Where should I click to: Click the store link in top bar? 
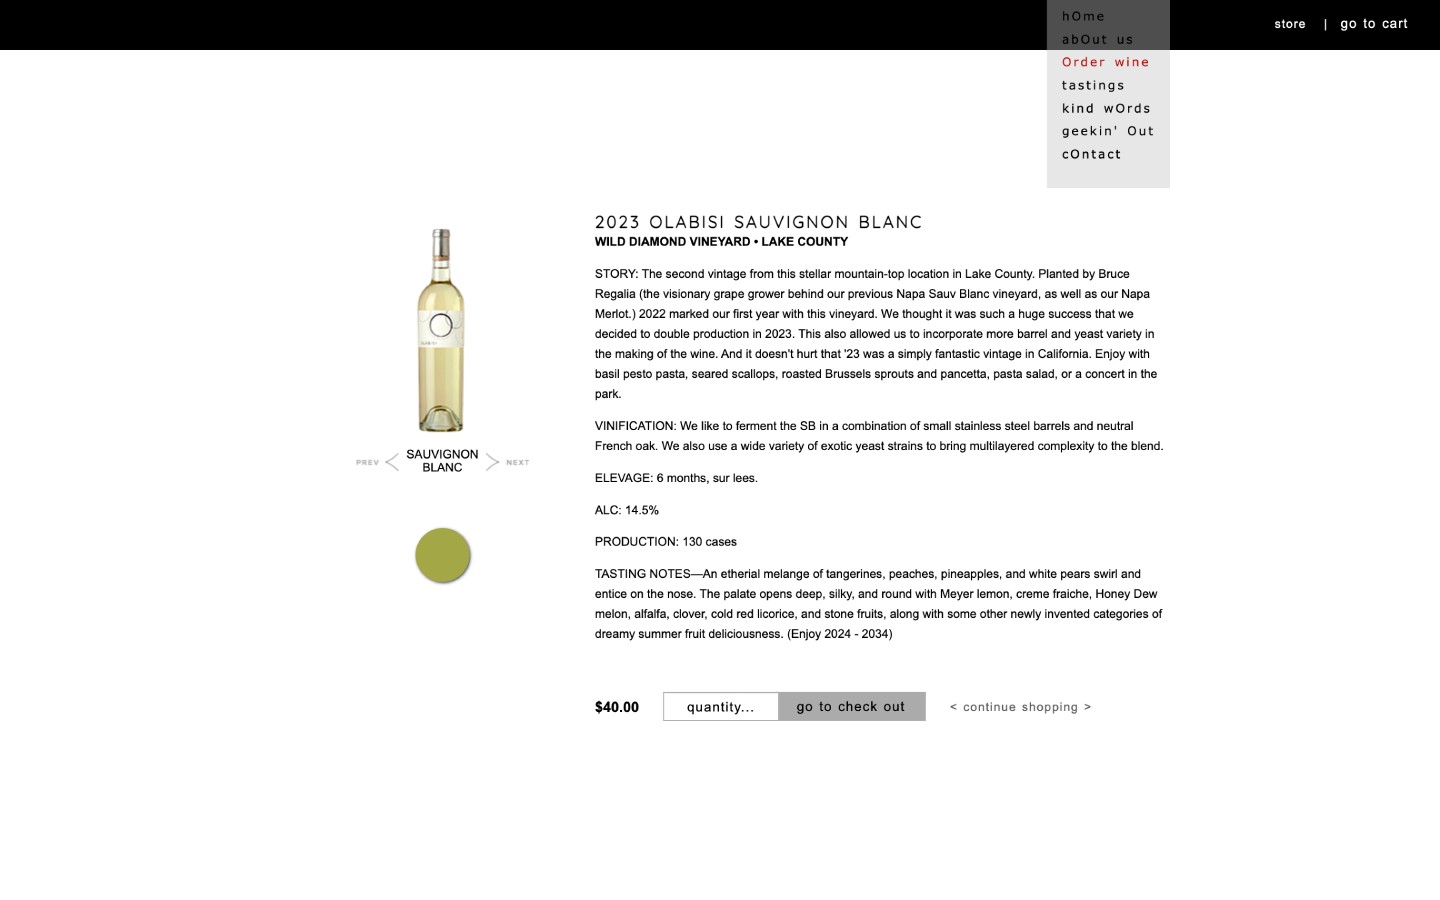(1290, 24)
